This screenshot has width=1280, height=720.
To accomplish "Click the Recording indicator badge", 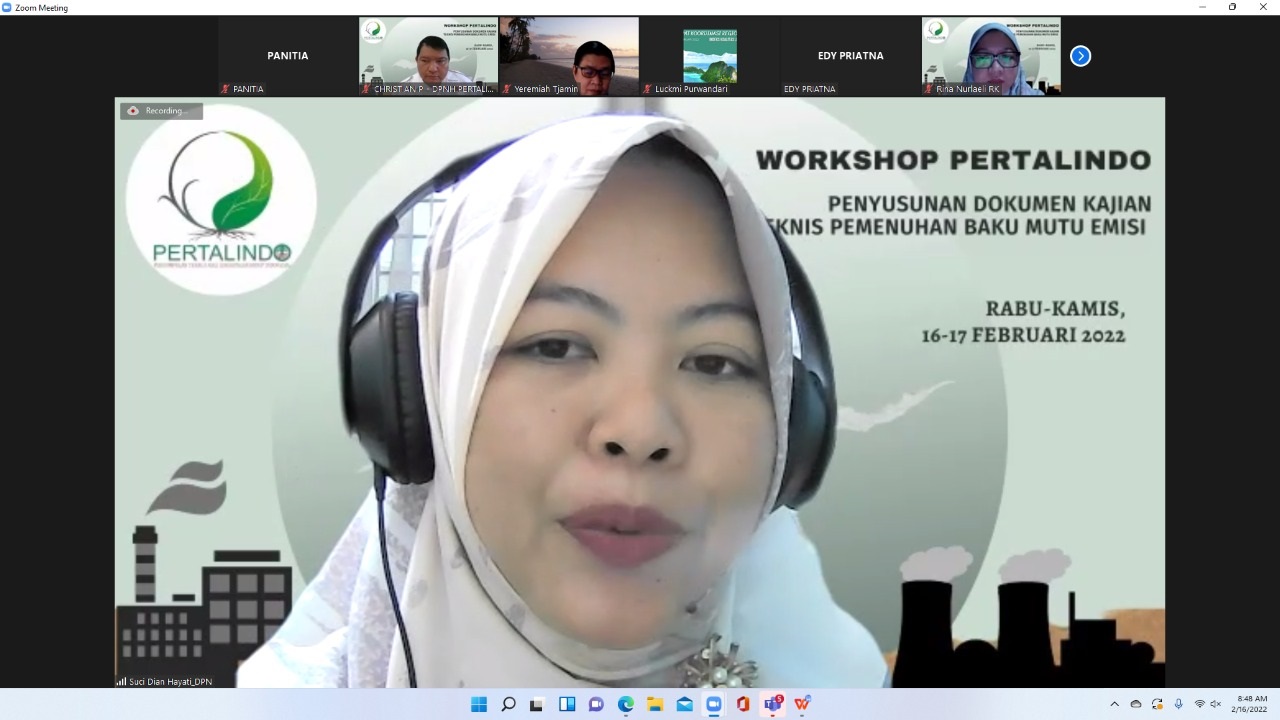I will pos(161,111).
